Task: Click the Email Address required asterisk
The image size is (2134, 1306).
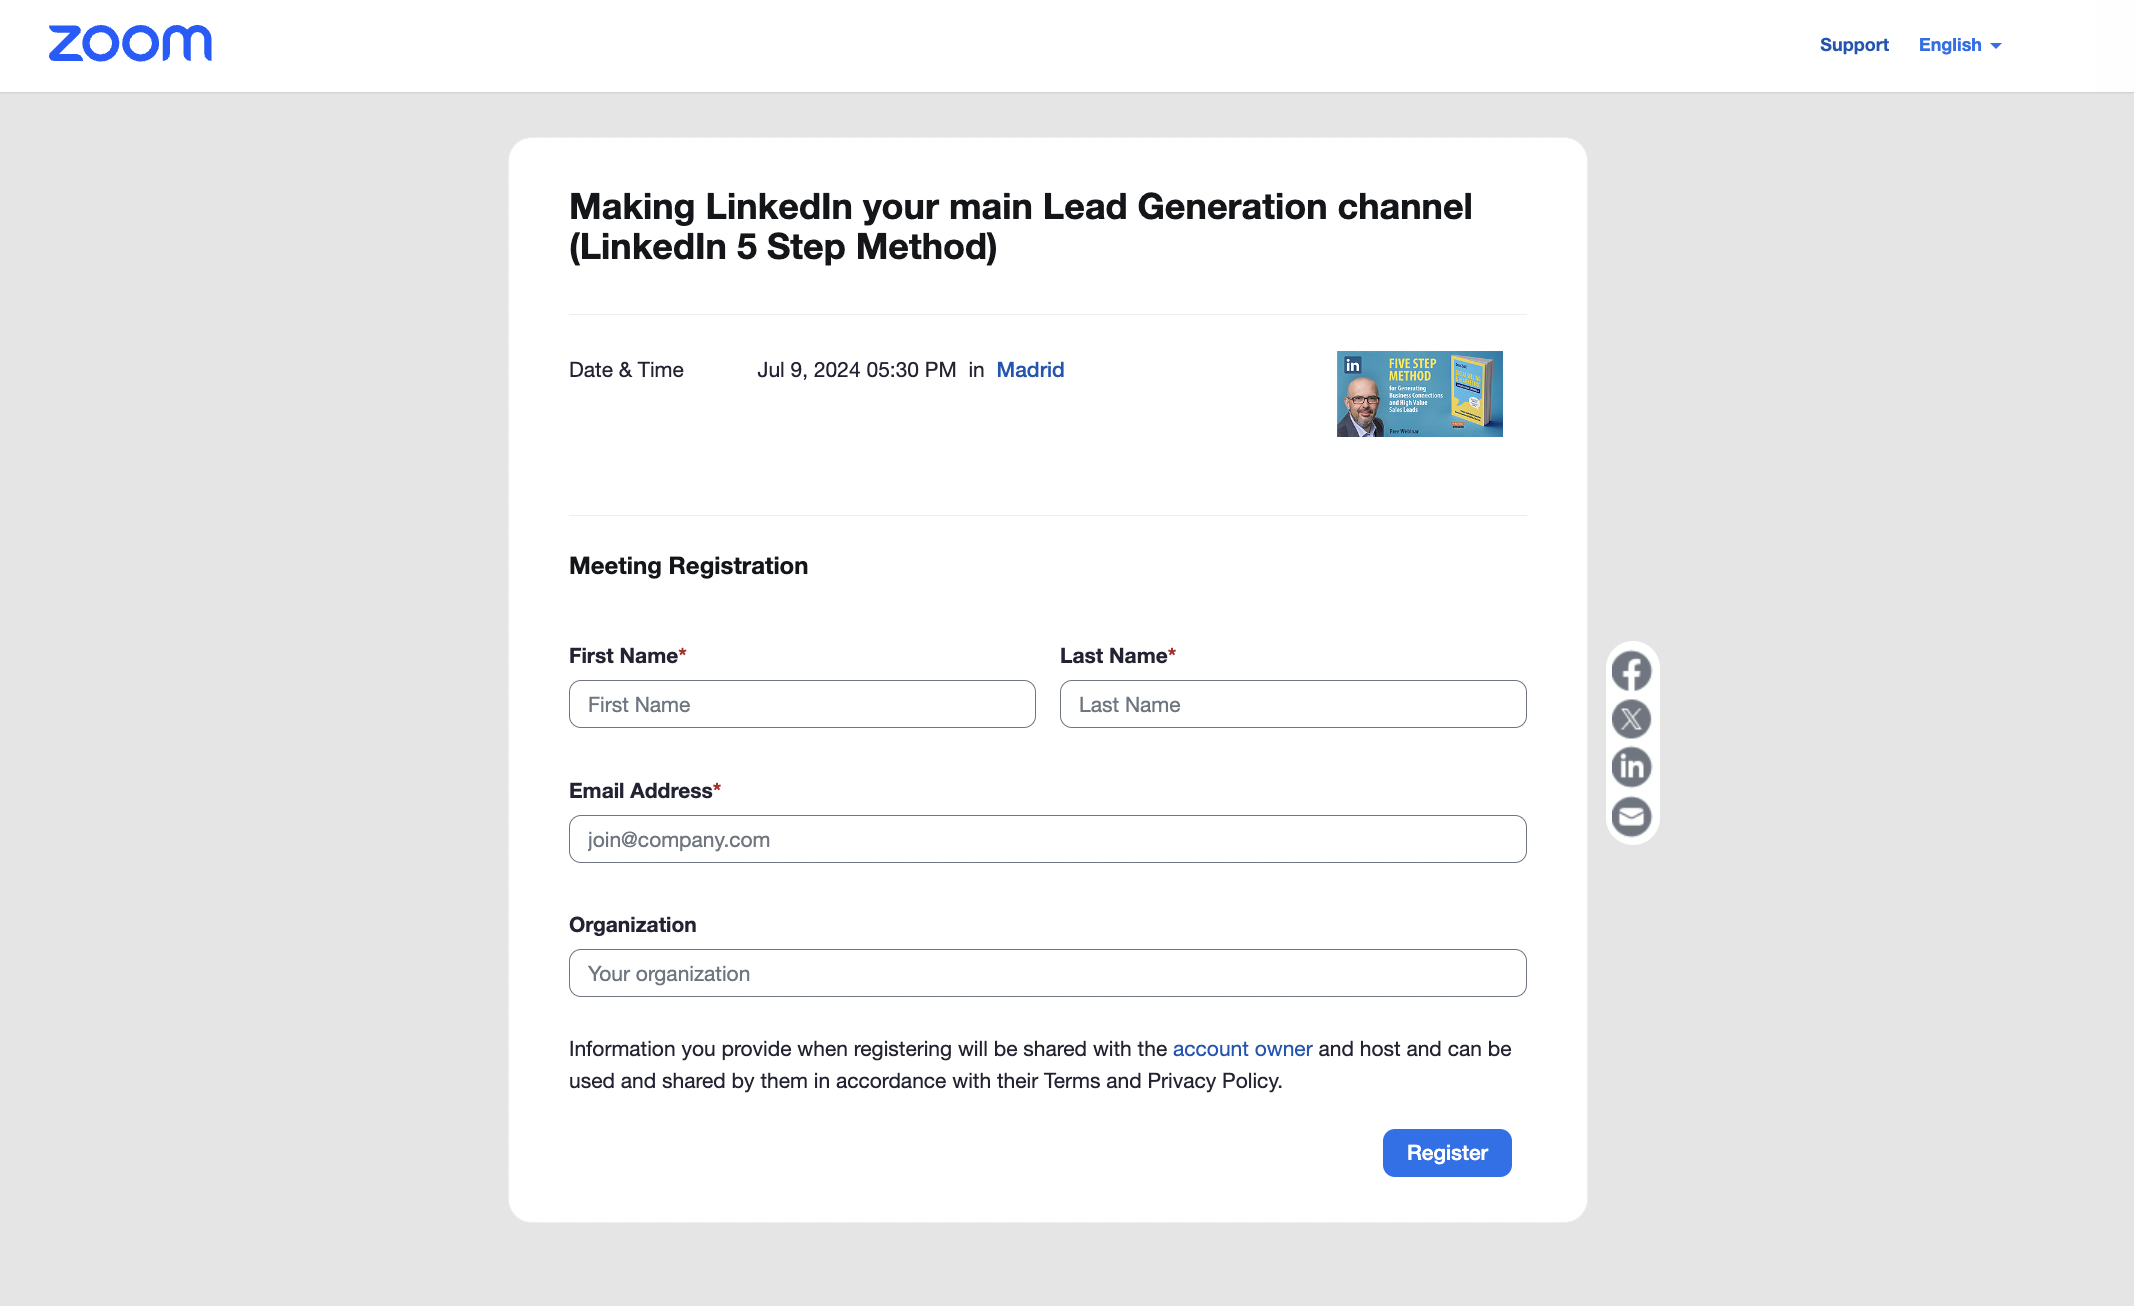Action: click(716, 787)
